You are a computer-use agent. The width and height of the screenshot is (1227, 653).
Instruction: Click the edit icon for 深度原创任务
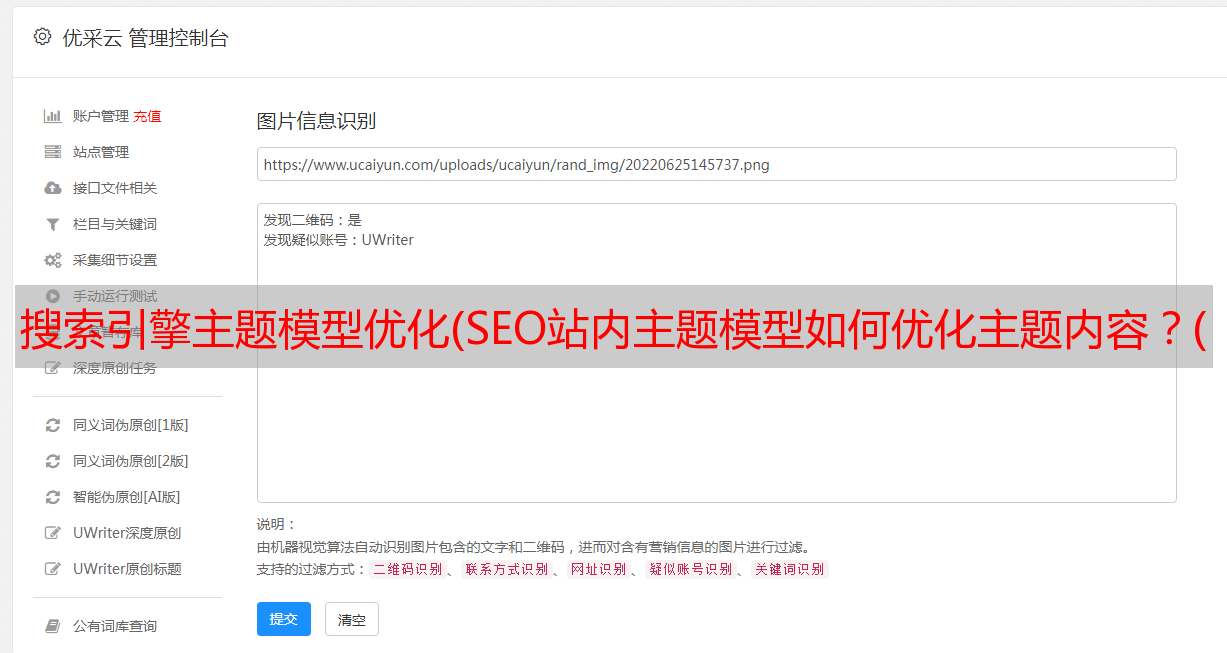[x=53, y=368]
